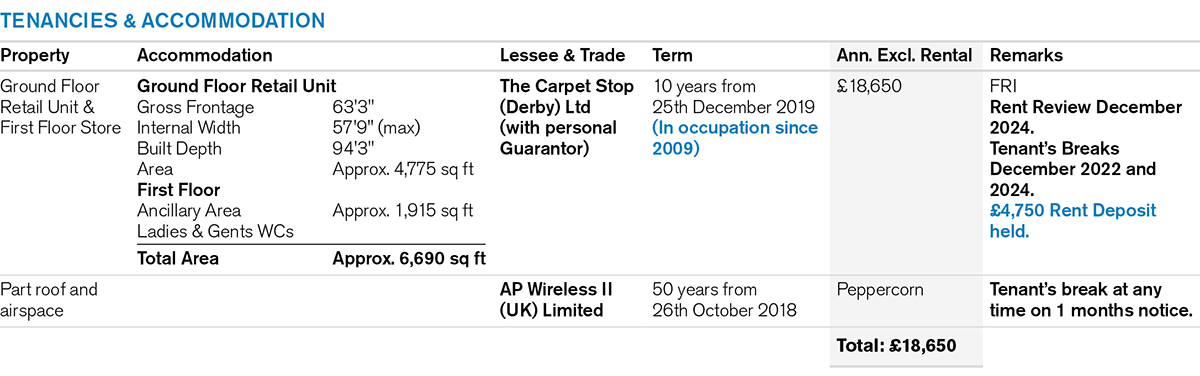Click the Rent Review December 2024 remark

click(1086, 117)
